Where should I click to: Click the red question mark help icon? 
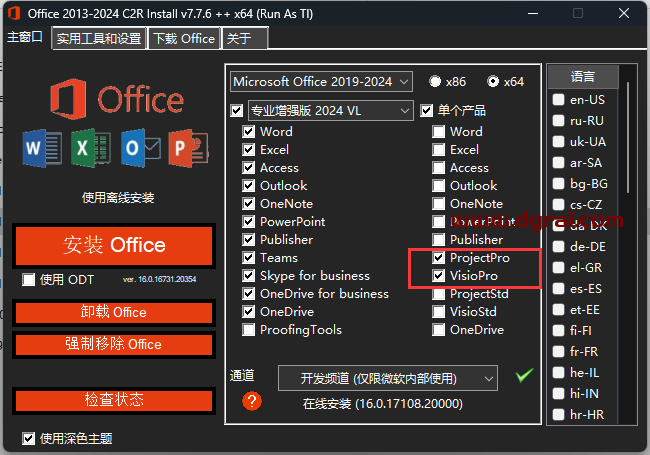point(252,401)
